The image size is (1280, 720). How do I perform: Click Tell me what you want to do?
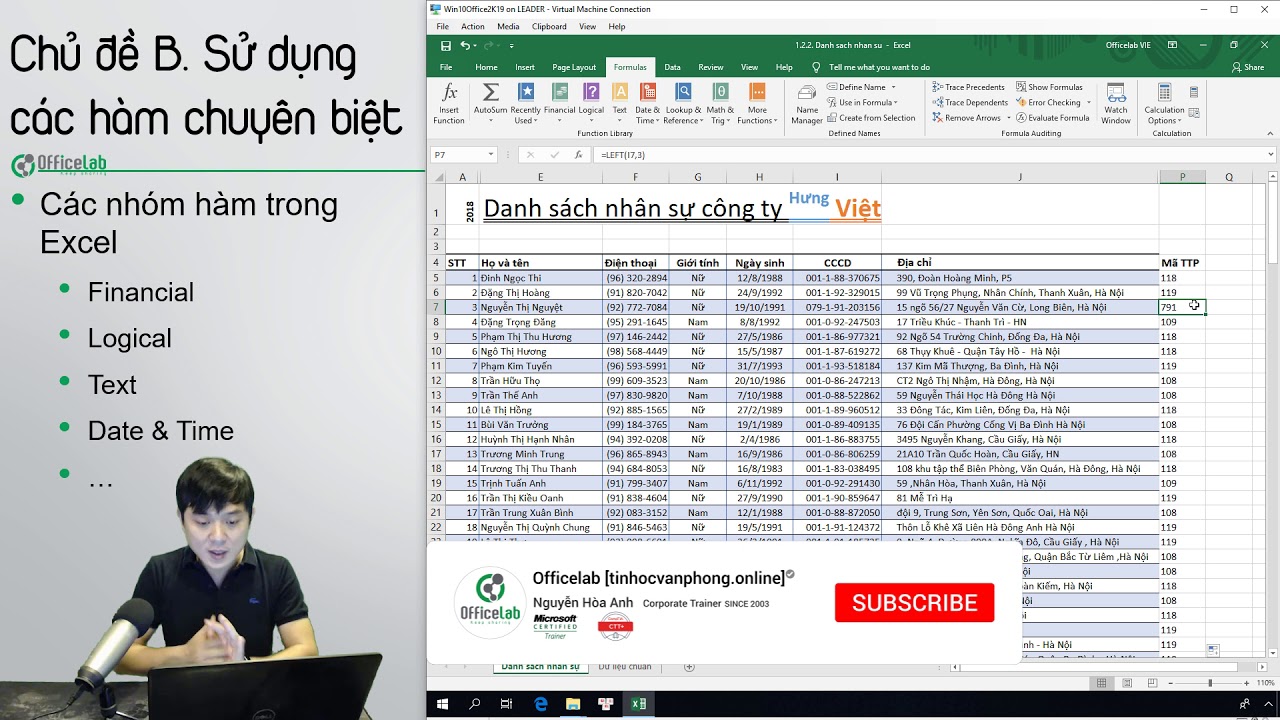pos(870,67)
